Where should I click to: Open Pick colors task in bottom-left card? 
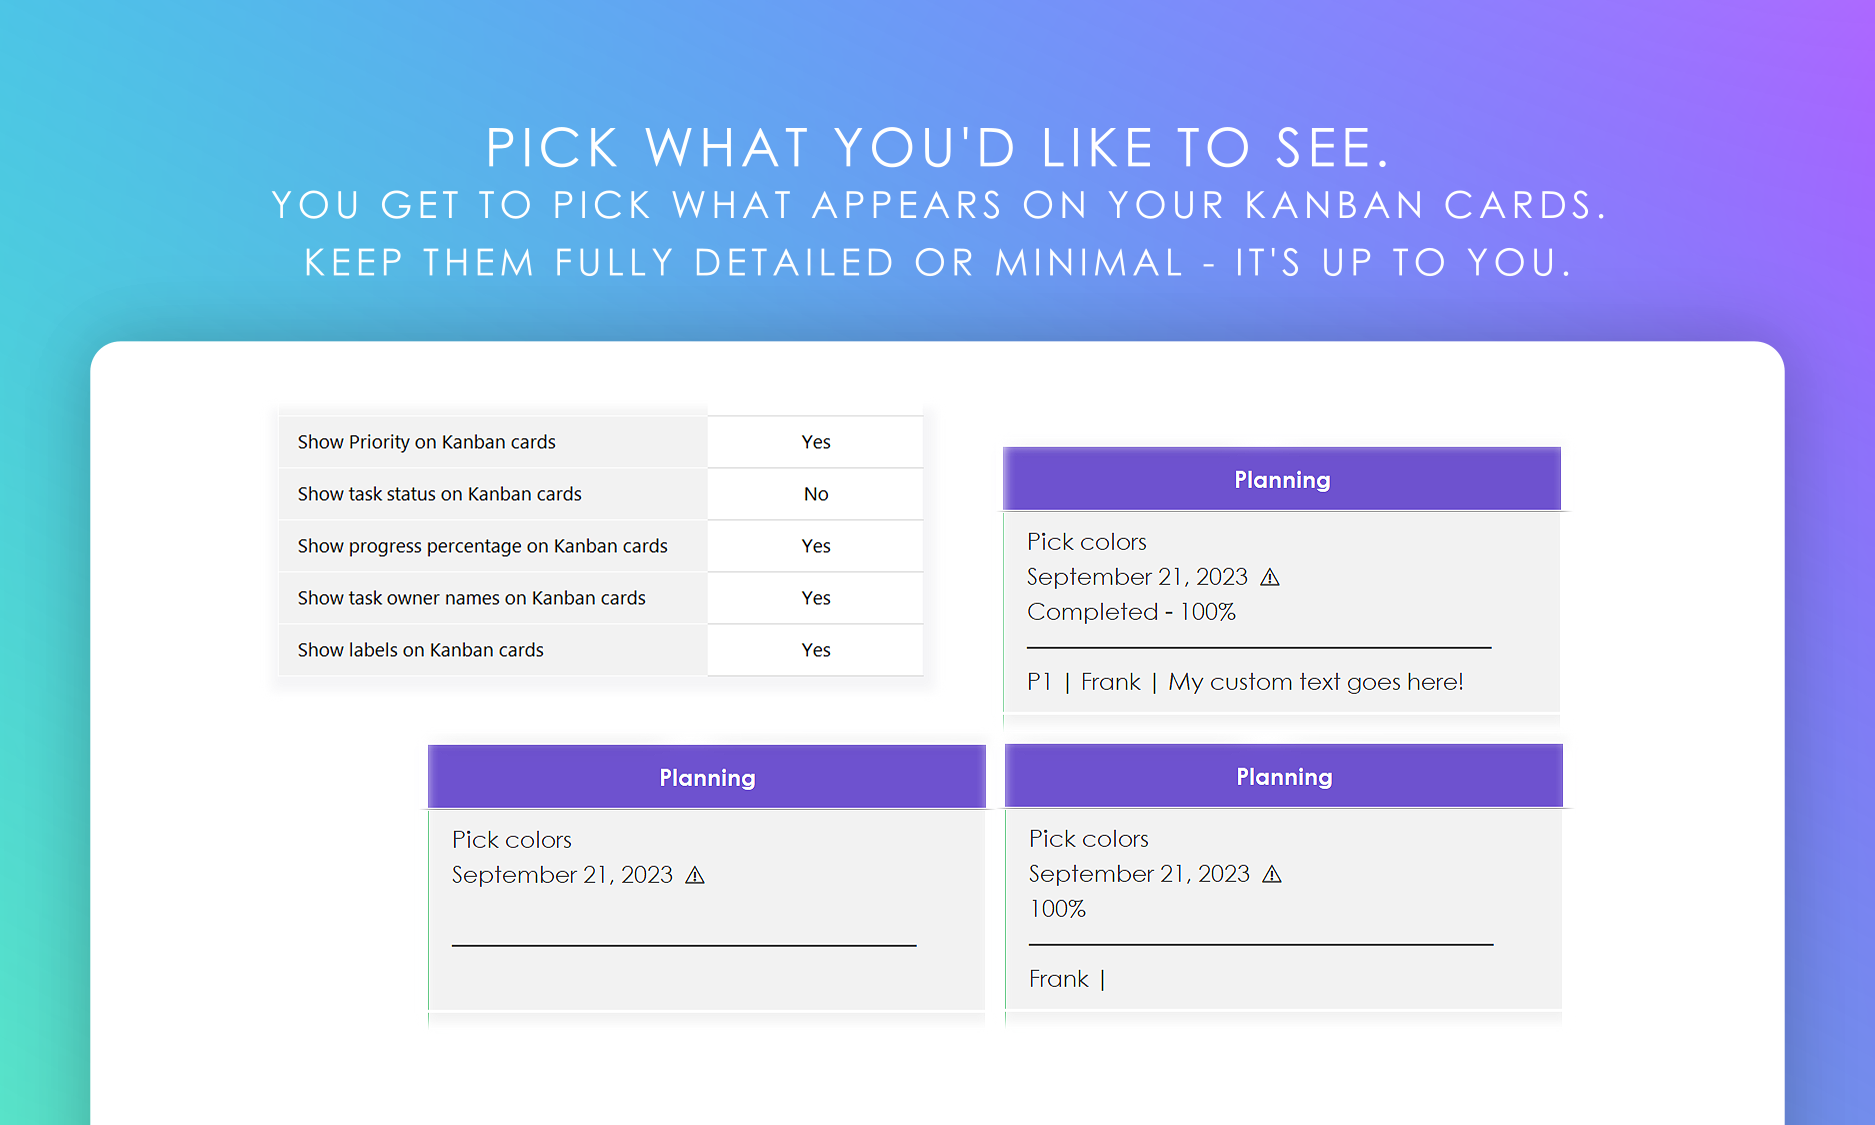pos(511,840)
